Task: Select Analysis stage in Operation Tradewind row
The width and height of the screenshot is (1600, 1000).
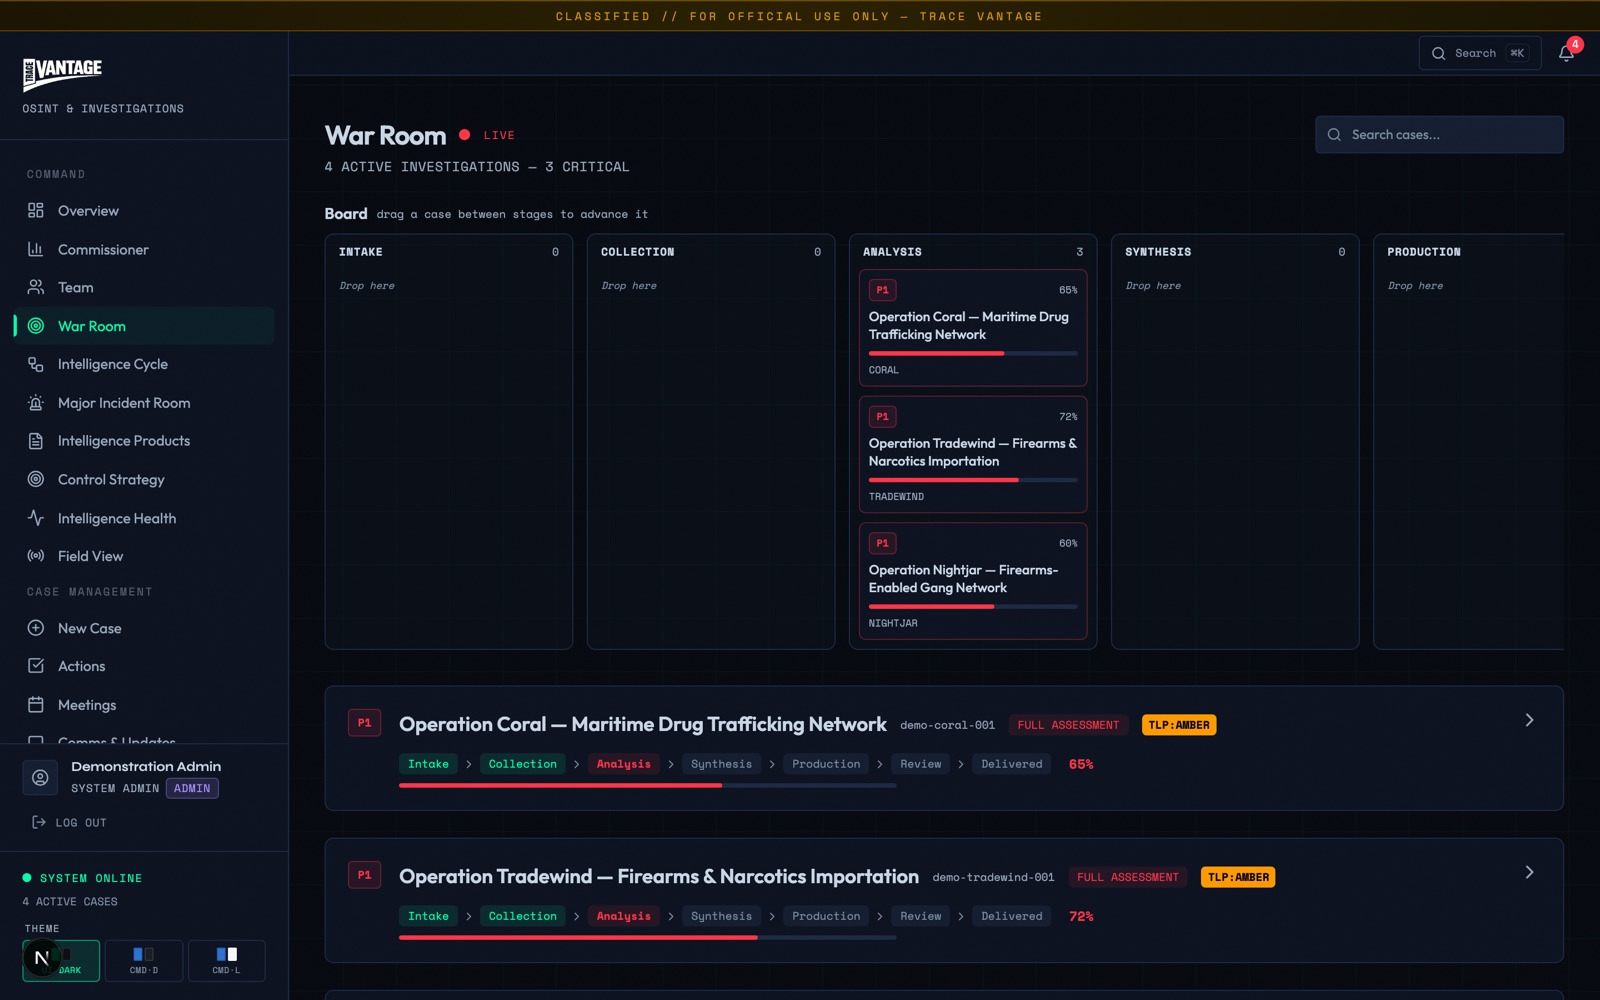Action: tap(624, 916)
